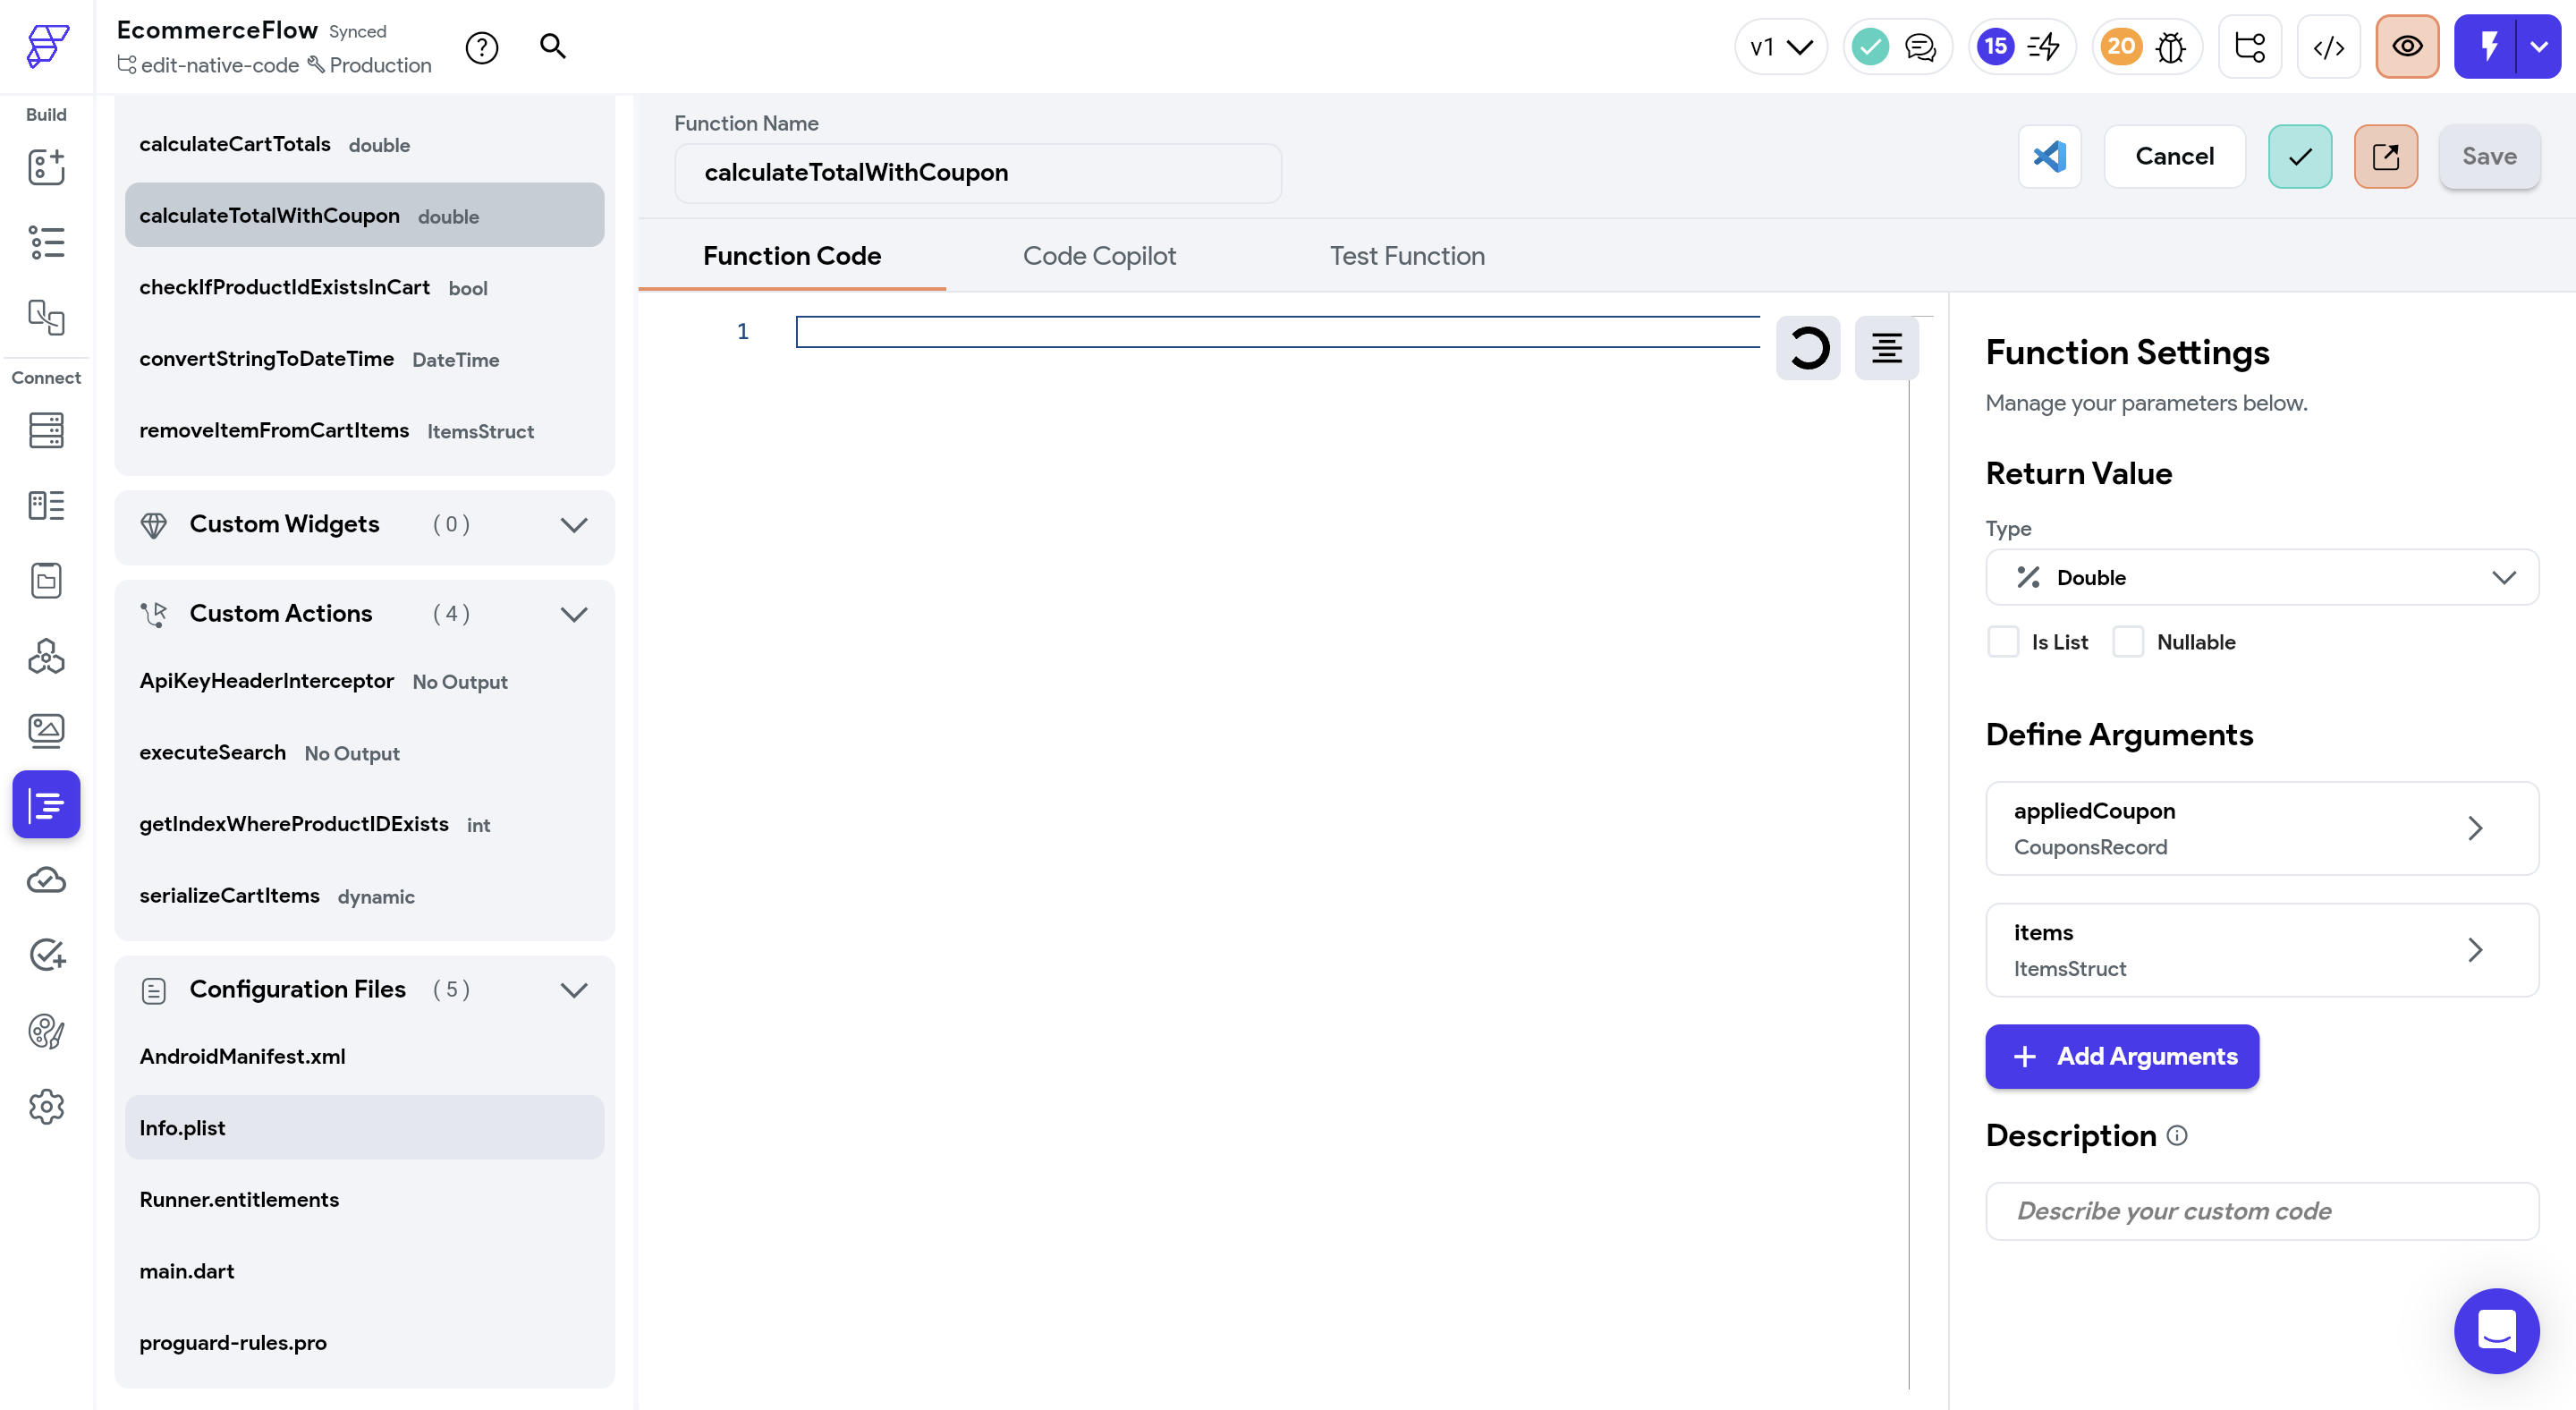Open the Tests sidebar icon
Image resolution: width=2576 pixels, height=1410 pixels.
(46, 955)
